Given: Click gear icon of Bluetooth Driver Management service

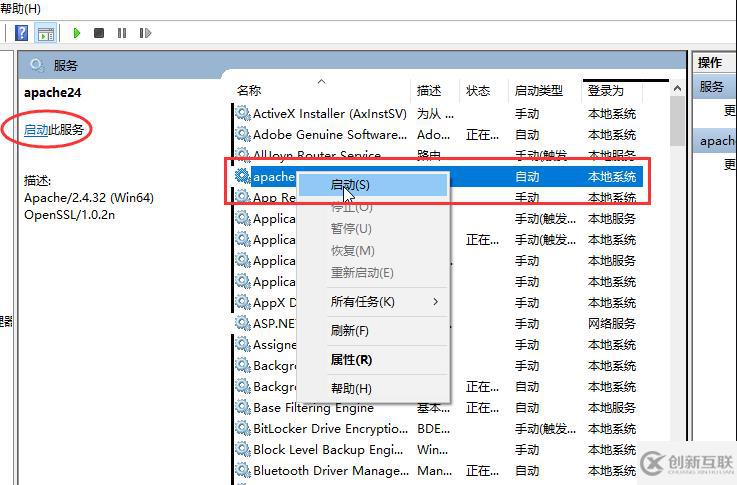Looking at the screenshot, I should [243, 470].
